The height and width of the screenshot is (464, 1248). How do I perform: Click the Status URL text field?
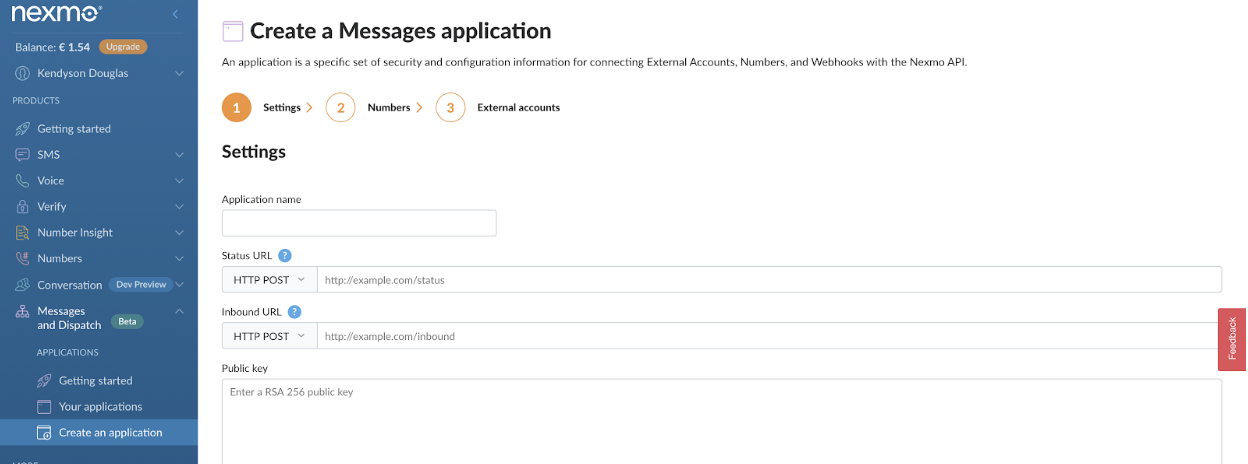769,280
